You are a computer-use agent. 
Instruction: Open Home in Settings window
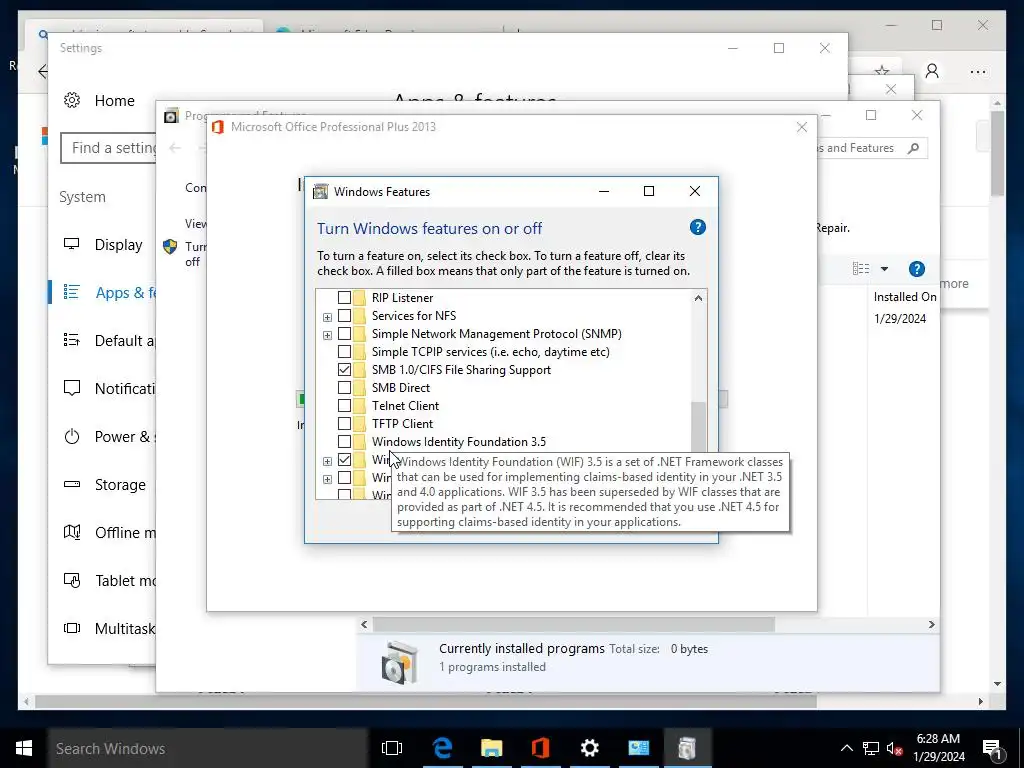(x=99, y=101)
